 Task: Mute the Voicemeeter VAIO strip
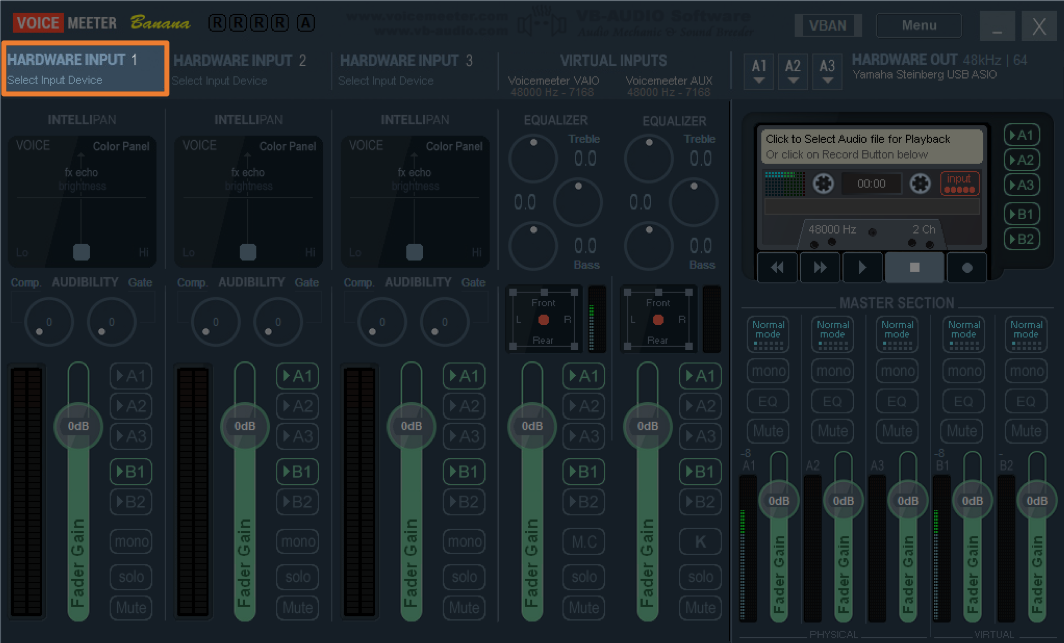584,607
